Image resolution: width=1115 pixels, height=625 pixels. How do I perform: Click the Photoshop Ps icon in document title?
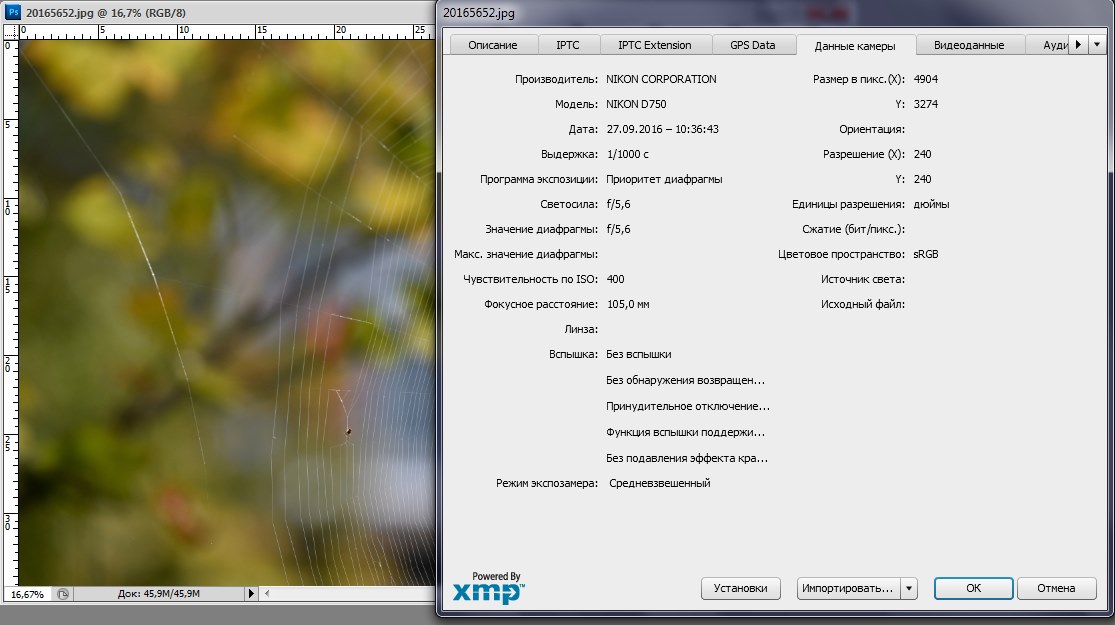pos(13,12)
